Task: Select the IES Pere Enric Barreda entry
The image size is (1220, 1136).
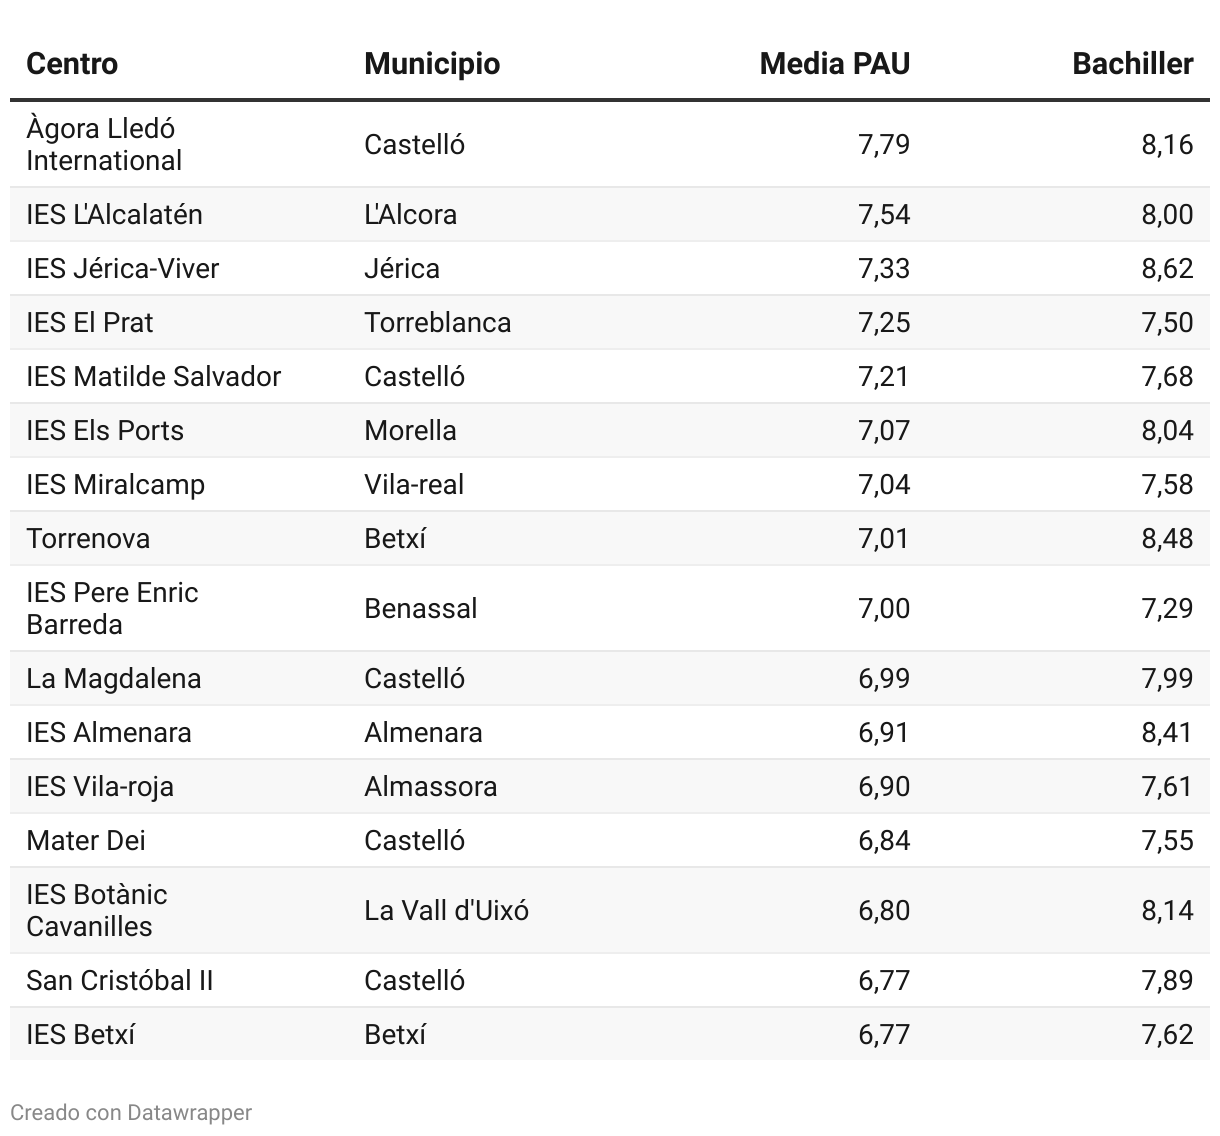Action: coord(112,608)
